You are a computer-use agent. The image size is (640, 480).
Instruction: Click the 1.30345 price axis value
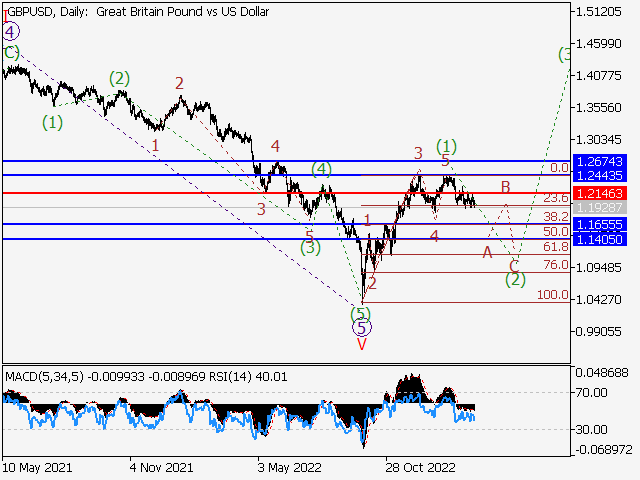tap(598, 140)
